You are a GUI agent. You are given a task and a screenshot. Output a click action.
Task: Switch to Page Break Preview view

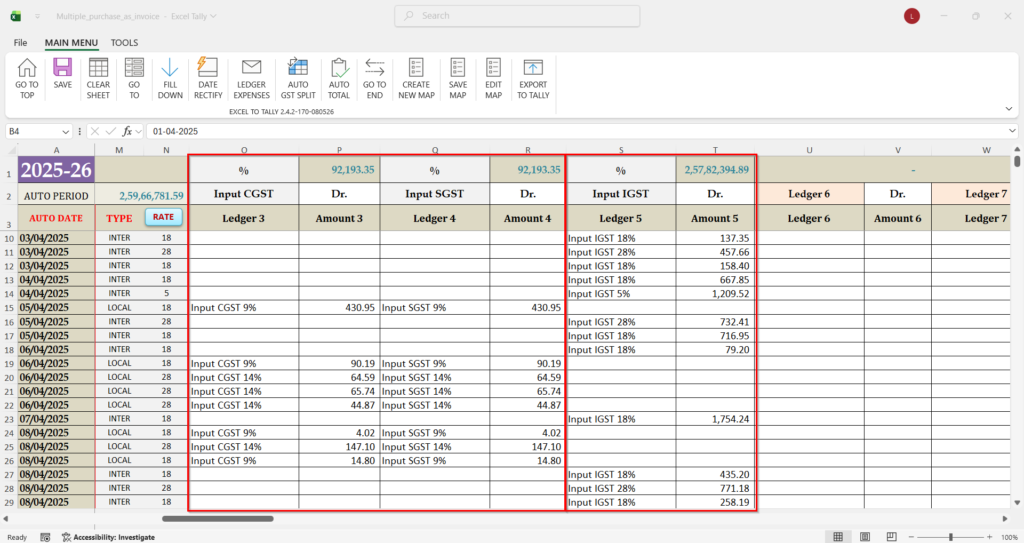891,537
